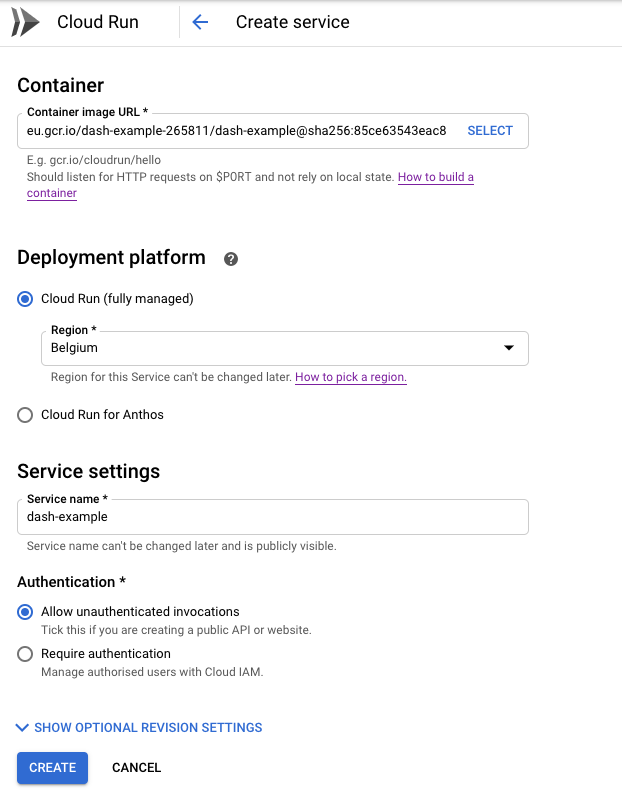Viewport: 622px width, 808px height.
Task: Click 'Tick this if you are creating' hint
Action: tap(176, 630)
